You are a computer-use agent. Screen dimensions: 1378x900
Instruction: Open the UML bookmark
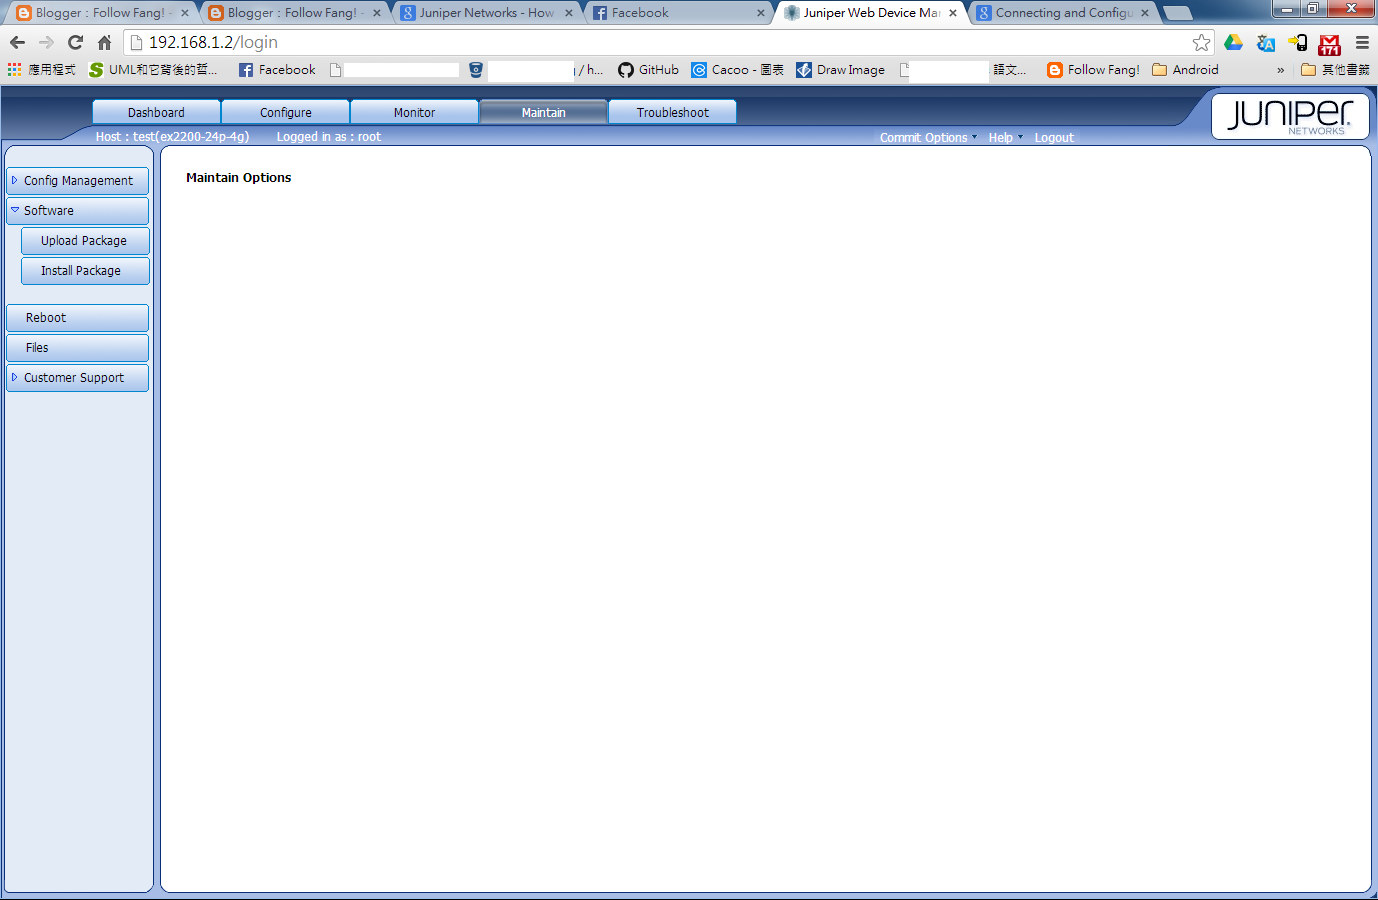[x=152, y=69]
